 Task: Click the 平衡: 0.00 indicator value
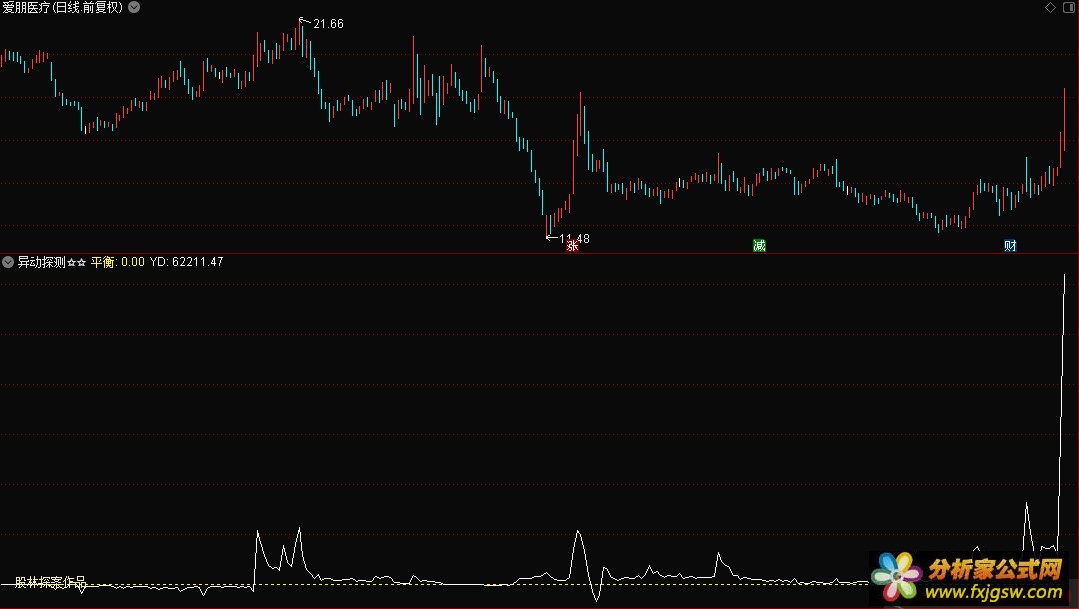point(118,262)
